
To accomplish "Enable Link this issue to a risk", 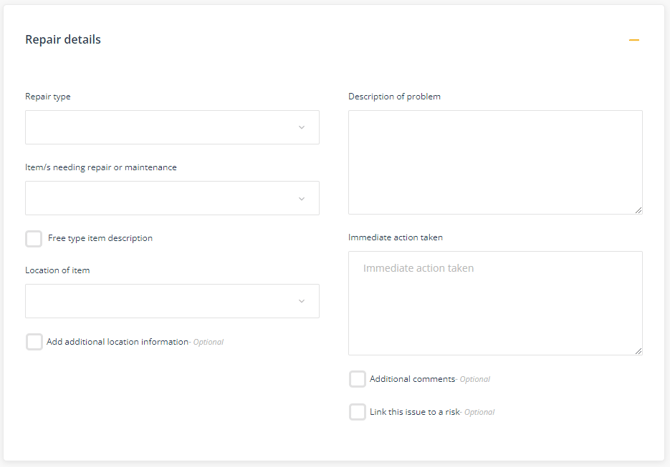I will click(357, 412).
